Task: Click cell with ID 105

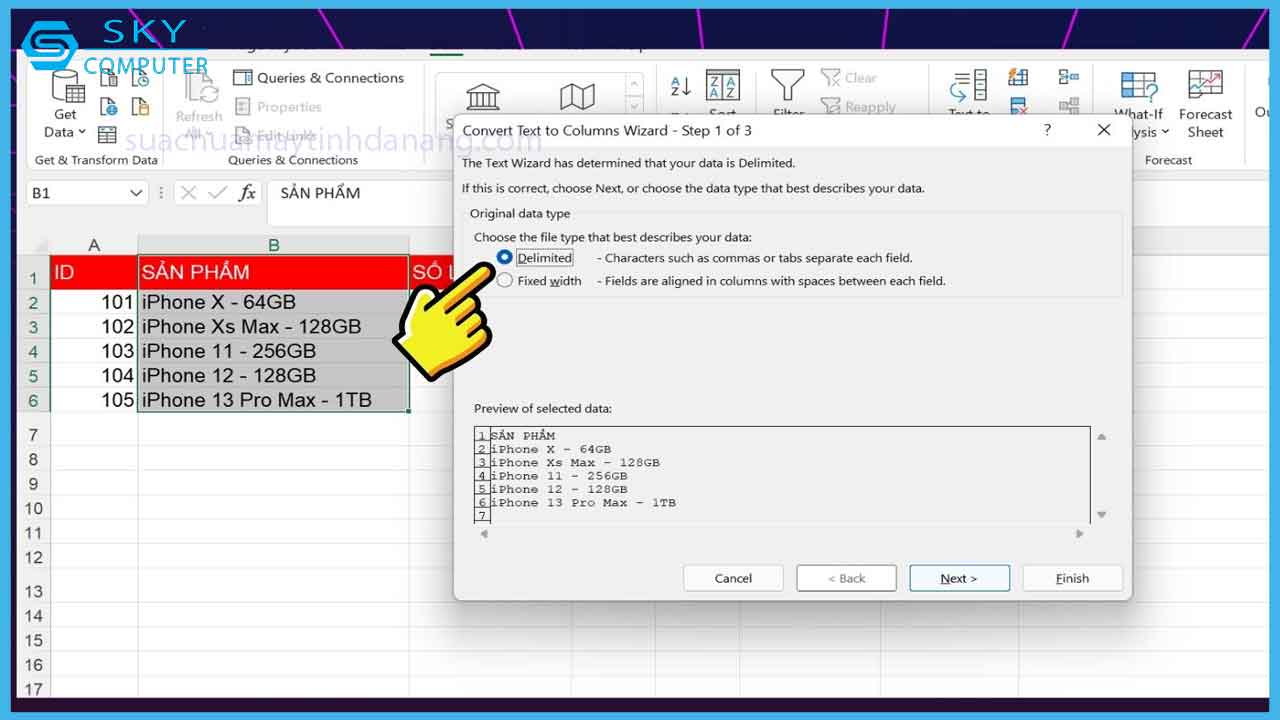Action: [x=94, y=399]
